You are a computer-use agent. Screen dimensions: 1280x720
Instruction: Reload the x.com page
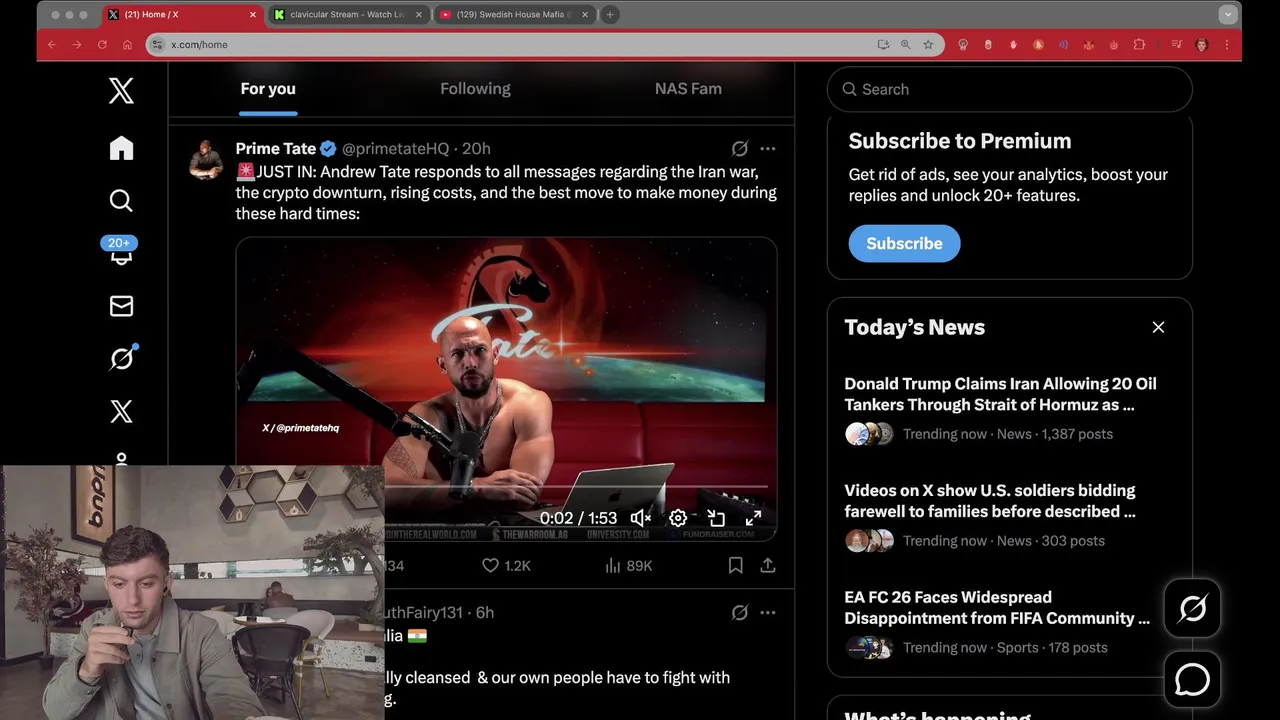coord(102,44)
